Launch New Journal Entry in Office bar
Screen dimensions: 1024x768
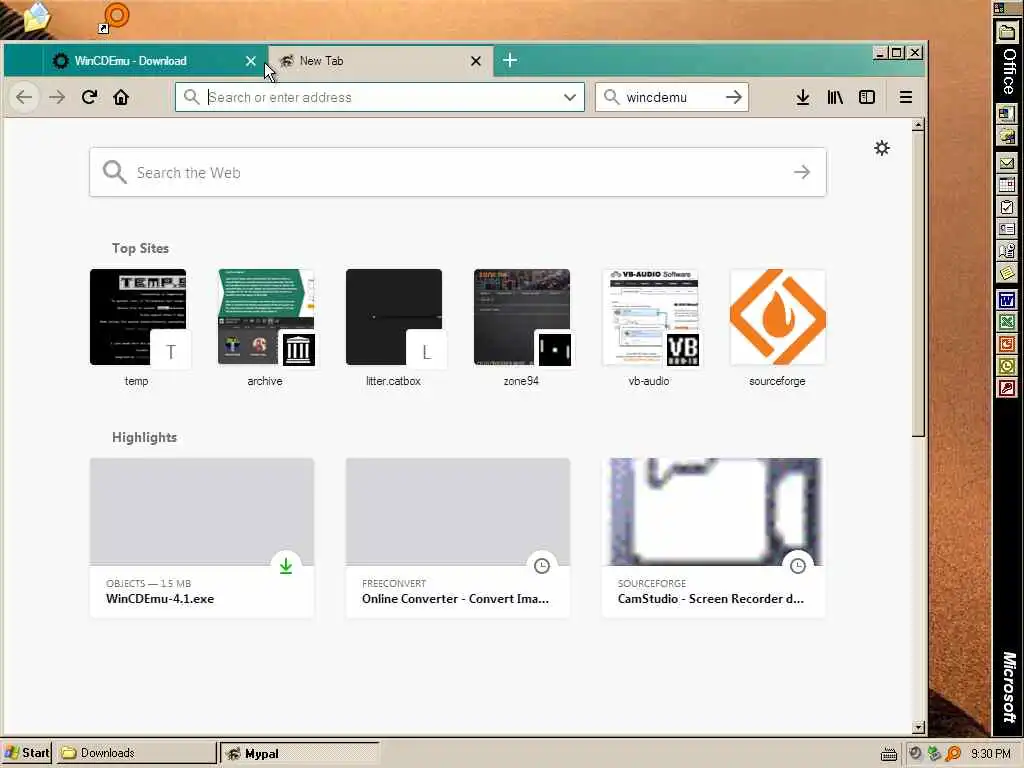pos(1007,251)
